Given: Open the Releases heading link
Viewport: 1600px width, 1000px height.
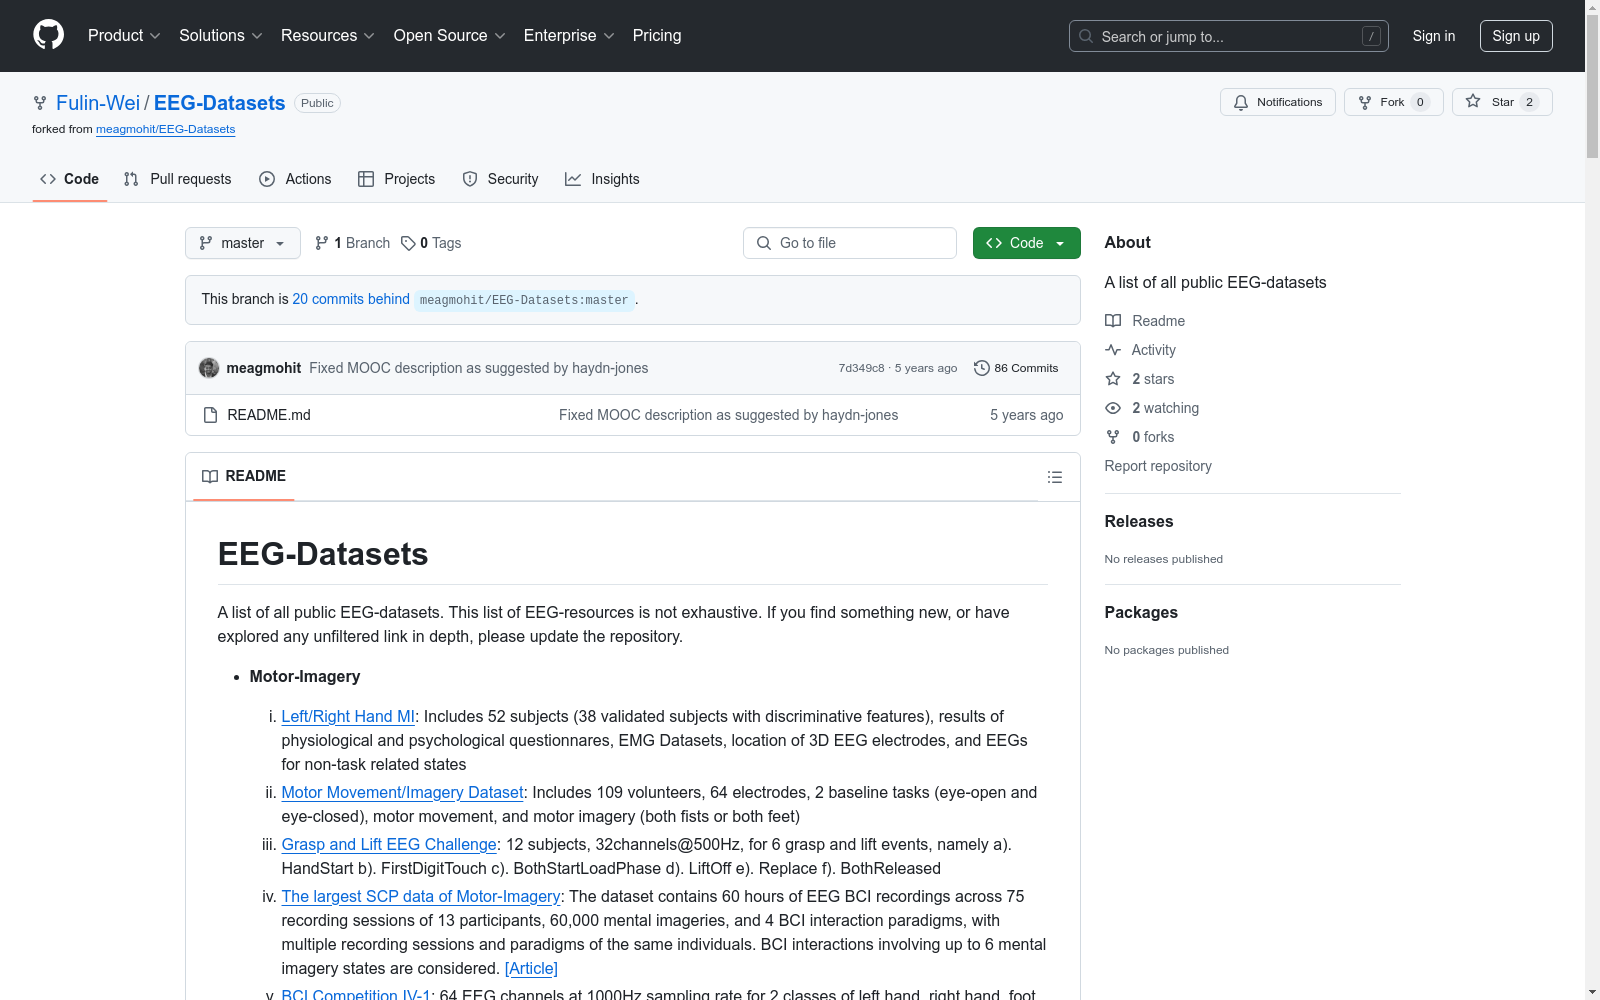Looking at the screenshot, I should (1139, 521).
